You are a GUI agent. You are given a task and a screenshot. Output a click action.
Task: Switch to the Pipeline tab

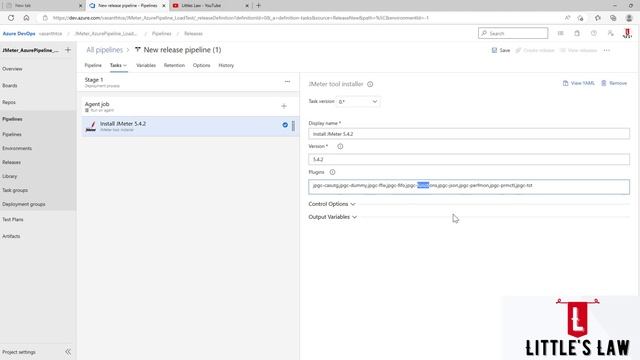[x=93, y=65]
